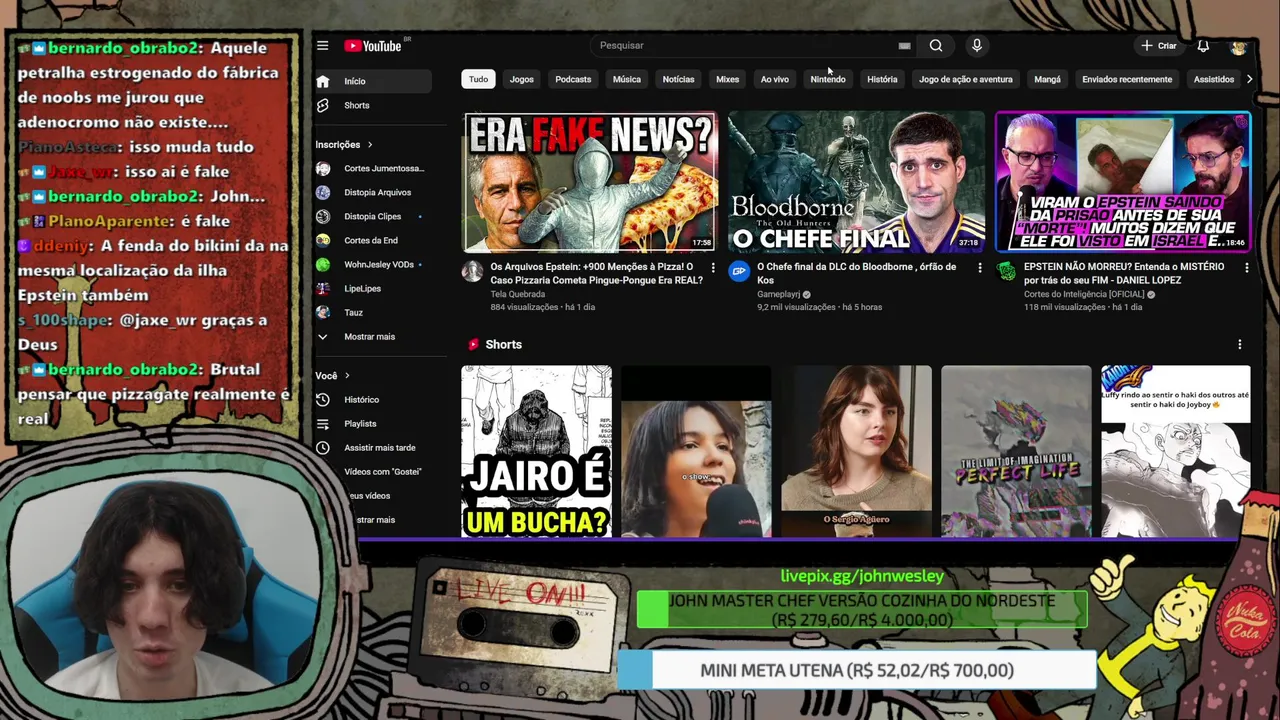Open Cortes do Inteligência channel avatar

(1006, 271)
